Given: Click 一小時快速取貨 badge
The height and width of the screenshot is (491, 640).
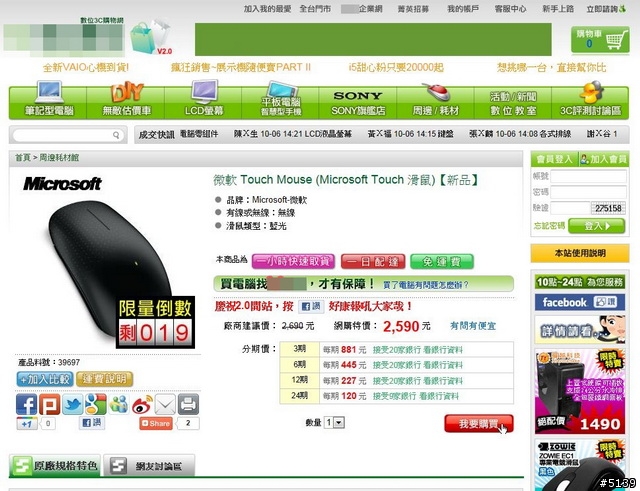Looking at the screenshot, I should coord(293,261).
